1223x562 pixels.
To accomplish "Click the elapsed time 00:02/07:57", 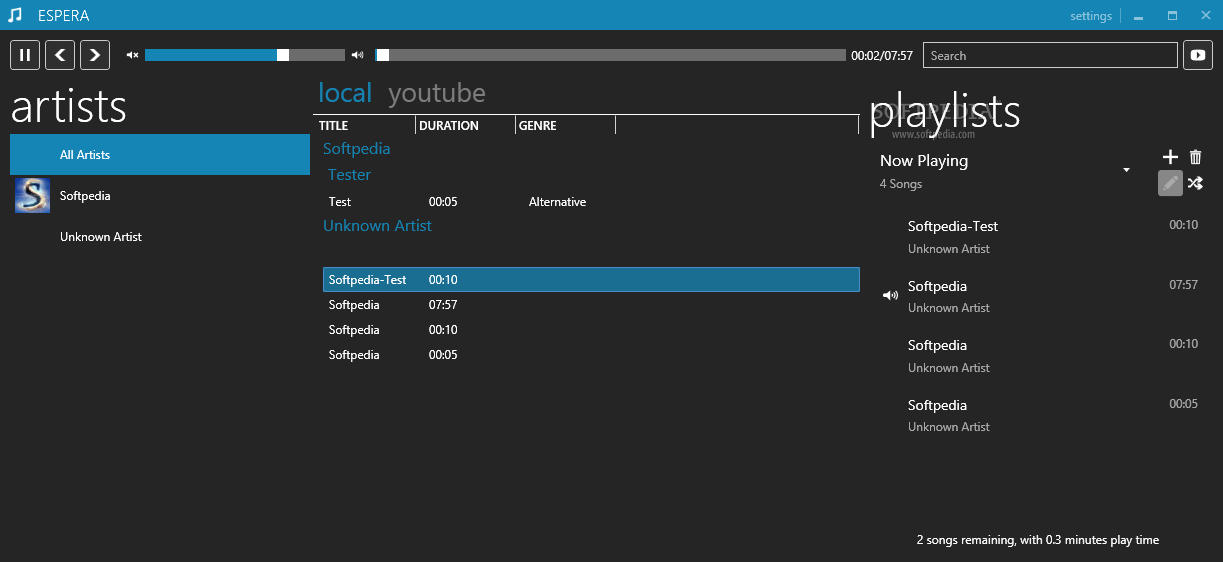I will pos(882,56).
